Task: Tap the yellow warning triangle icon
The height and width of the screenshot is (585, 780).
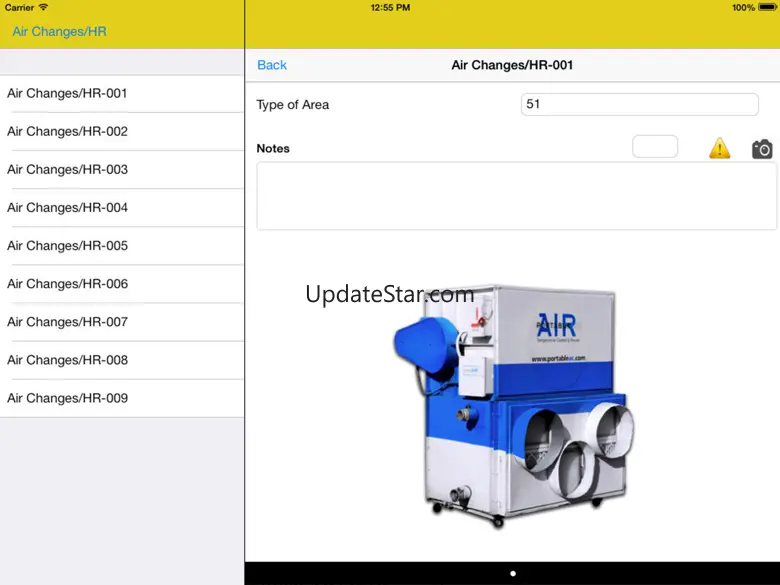Action: click(719, 148)
